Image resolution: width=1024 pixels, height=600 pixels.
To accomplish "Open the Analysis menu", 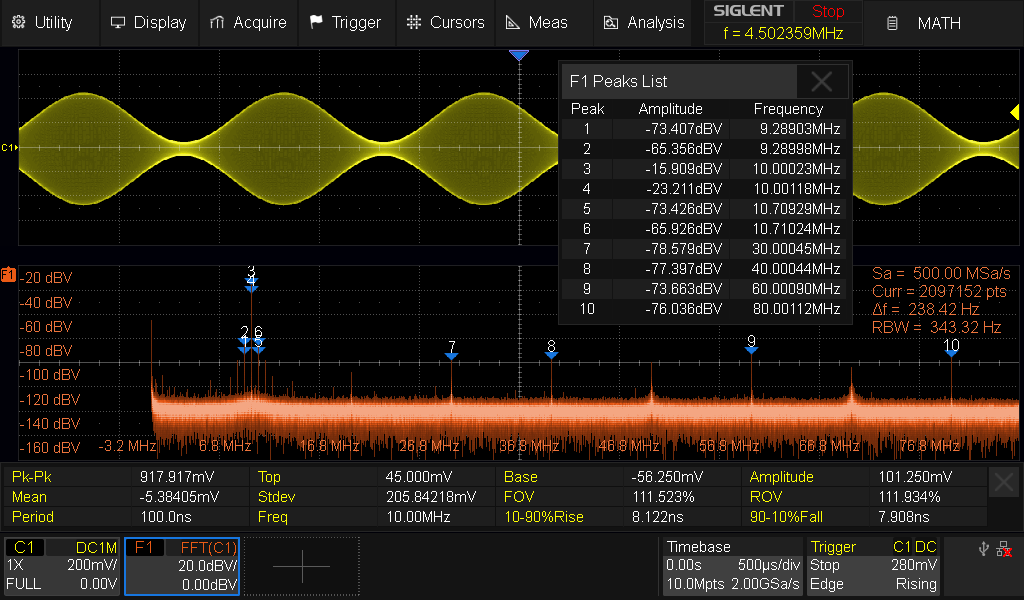I will (x=645, y=23).
